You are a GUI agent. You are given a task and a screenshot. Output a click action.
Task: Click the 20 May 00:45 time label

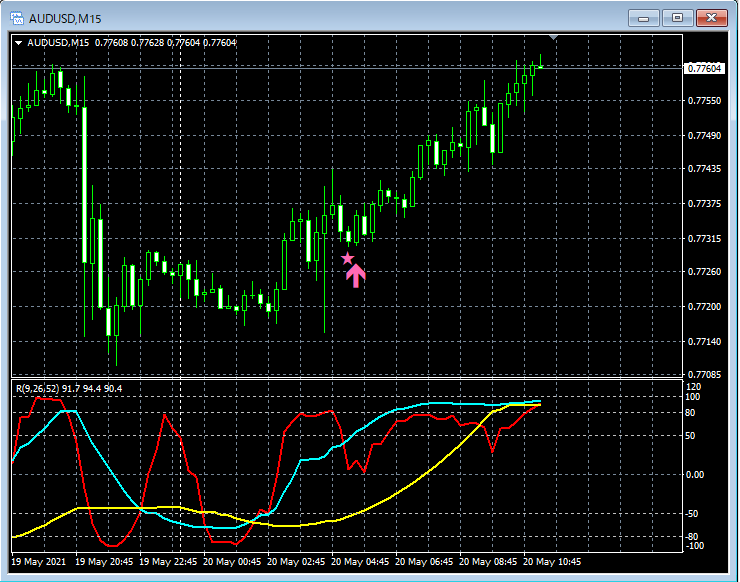coord(232,562)
